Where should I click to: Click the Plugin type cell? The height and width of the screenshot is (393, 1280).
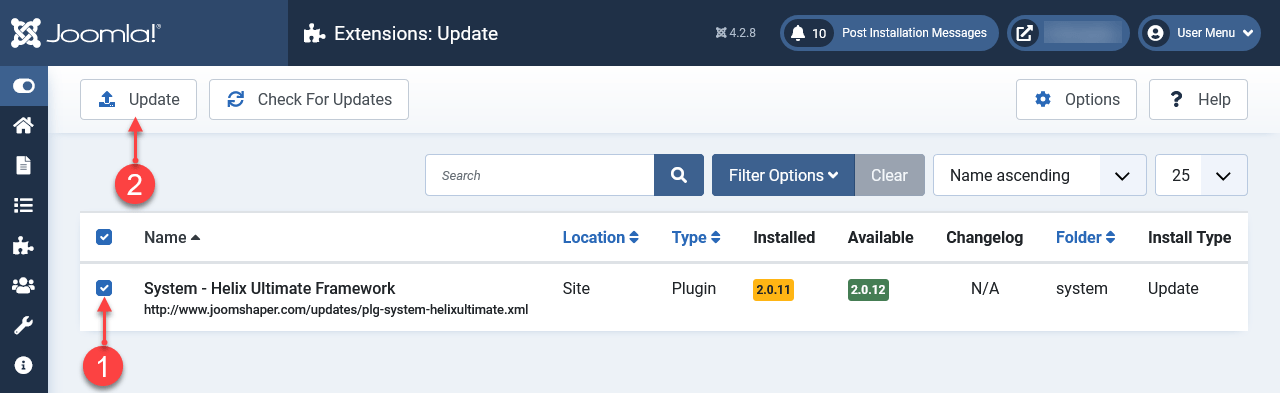click(x=694, y=289)
